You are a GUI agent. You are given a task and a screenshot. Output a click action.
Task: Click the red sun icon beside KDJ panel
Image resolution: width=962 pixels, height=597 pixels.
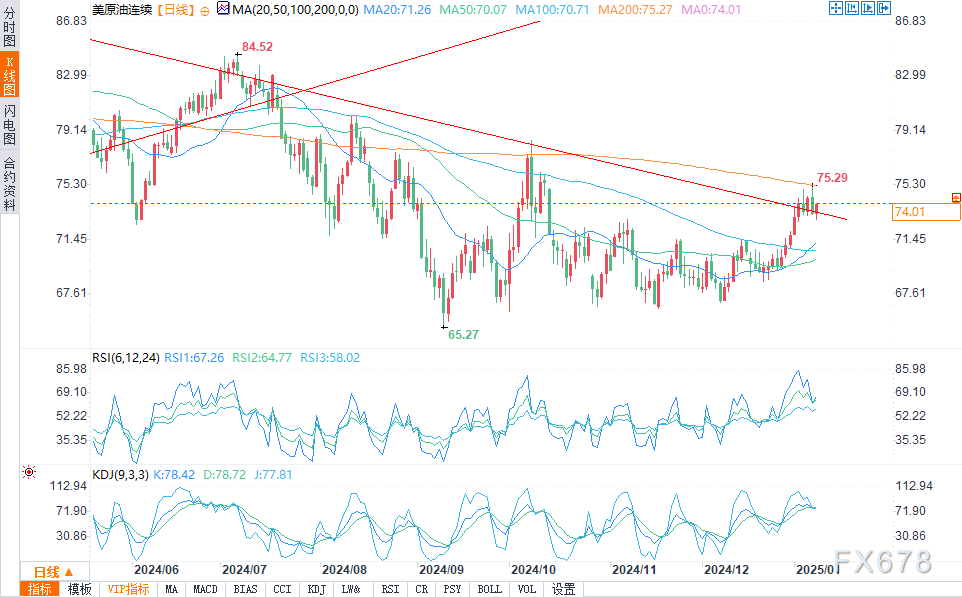point(29,472)
